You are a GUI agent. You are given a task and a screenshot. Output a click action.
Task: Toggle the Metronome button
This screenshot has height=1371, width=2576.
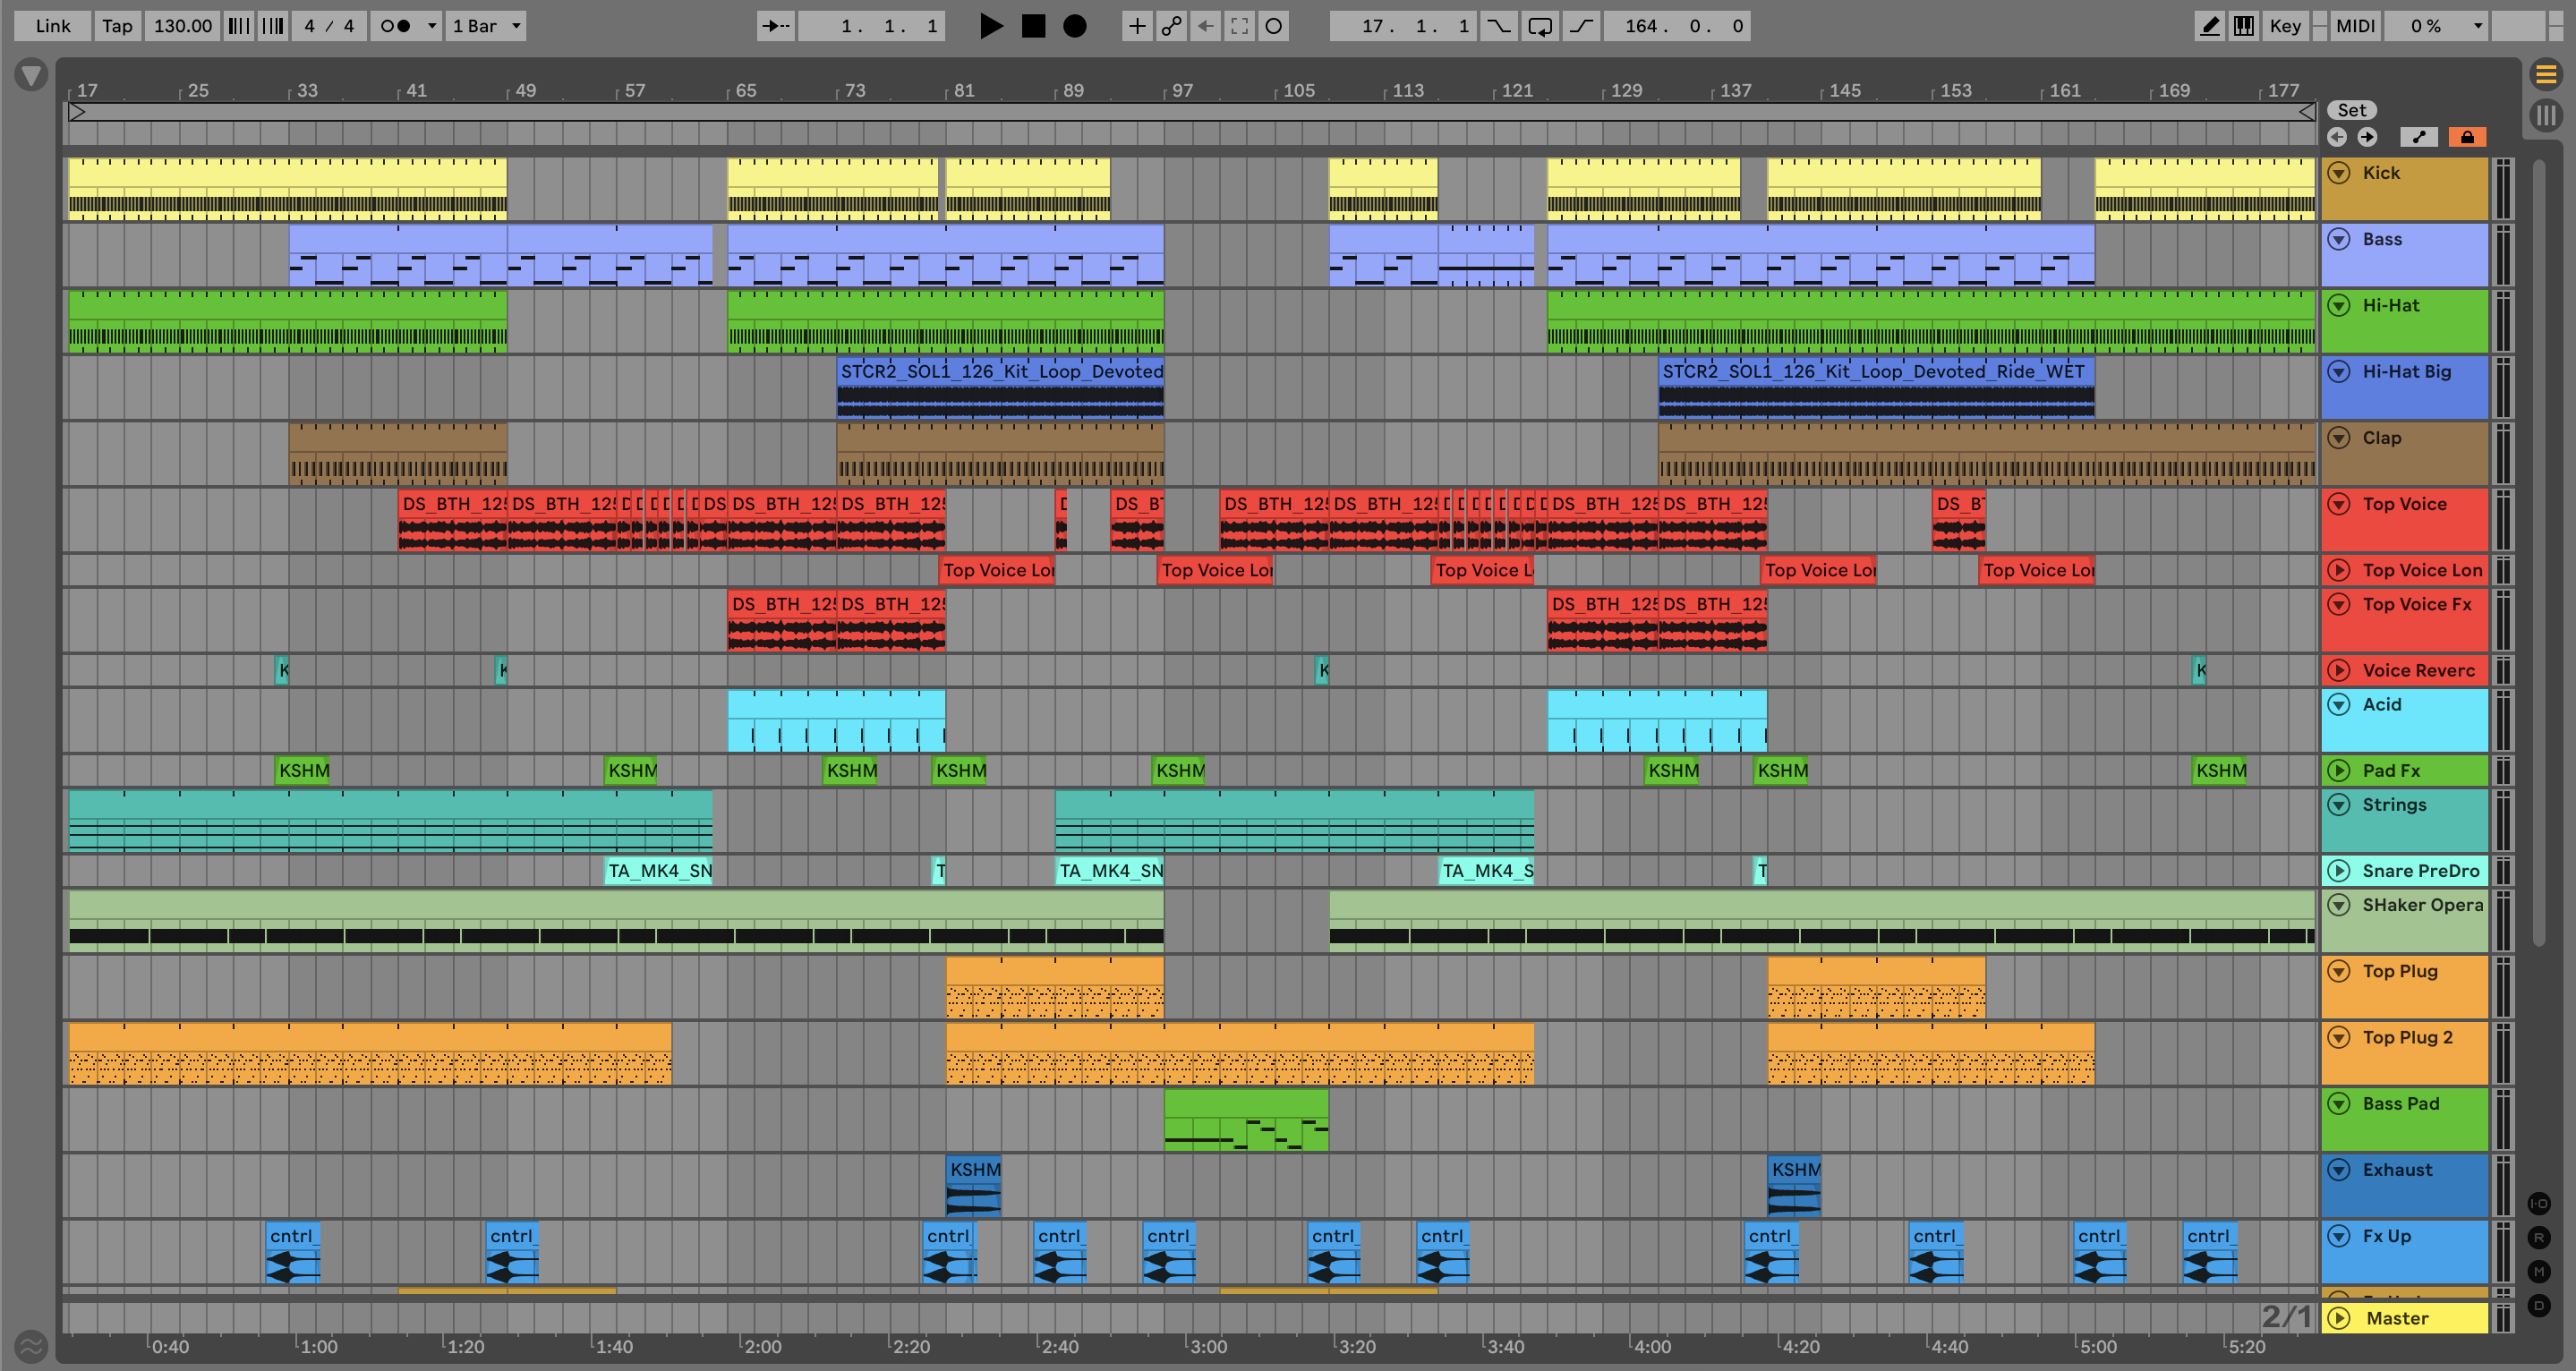pyautogui.click(x=396, y=26)
